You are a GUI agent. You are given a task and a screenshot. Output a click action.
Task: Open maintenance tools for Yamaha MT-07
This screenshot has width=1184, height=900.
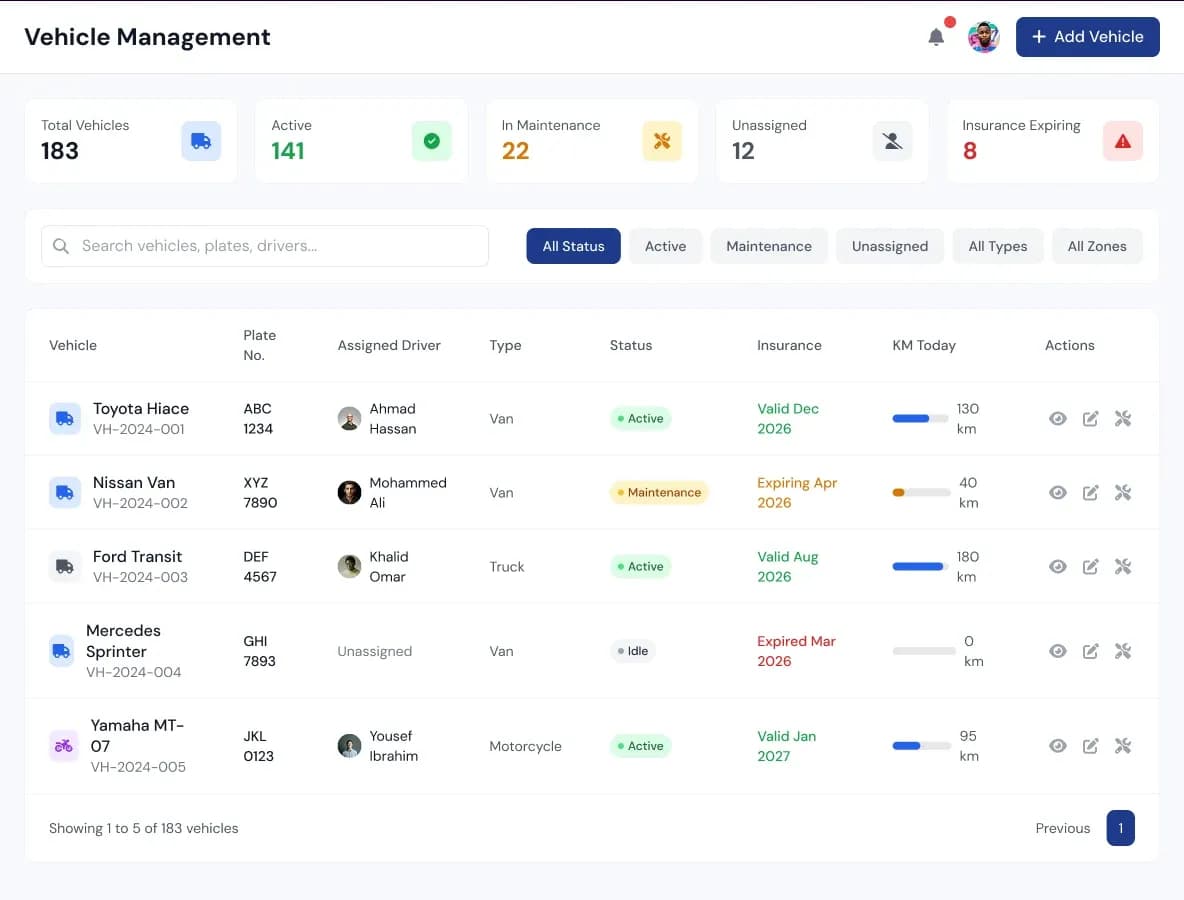point(1122,746)
